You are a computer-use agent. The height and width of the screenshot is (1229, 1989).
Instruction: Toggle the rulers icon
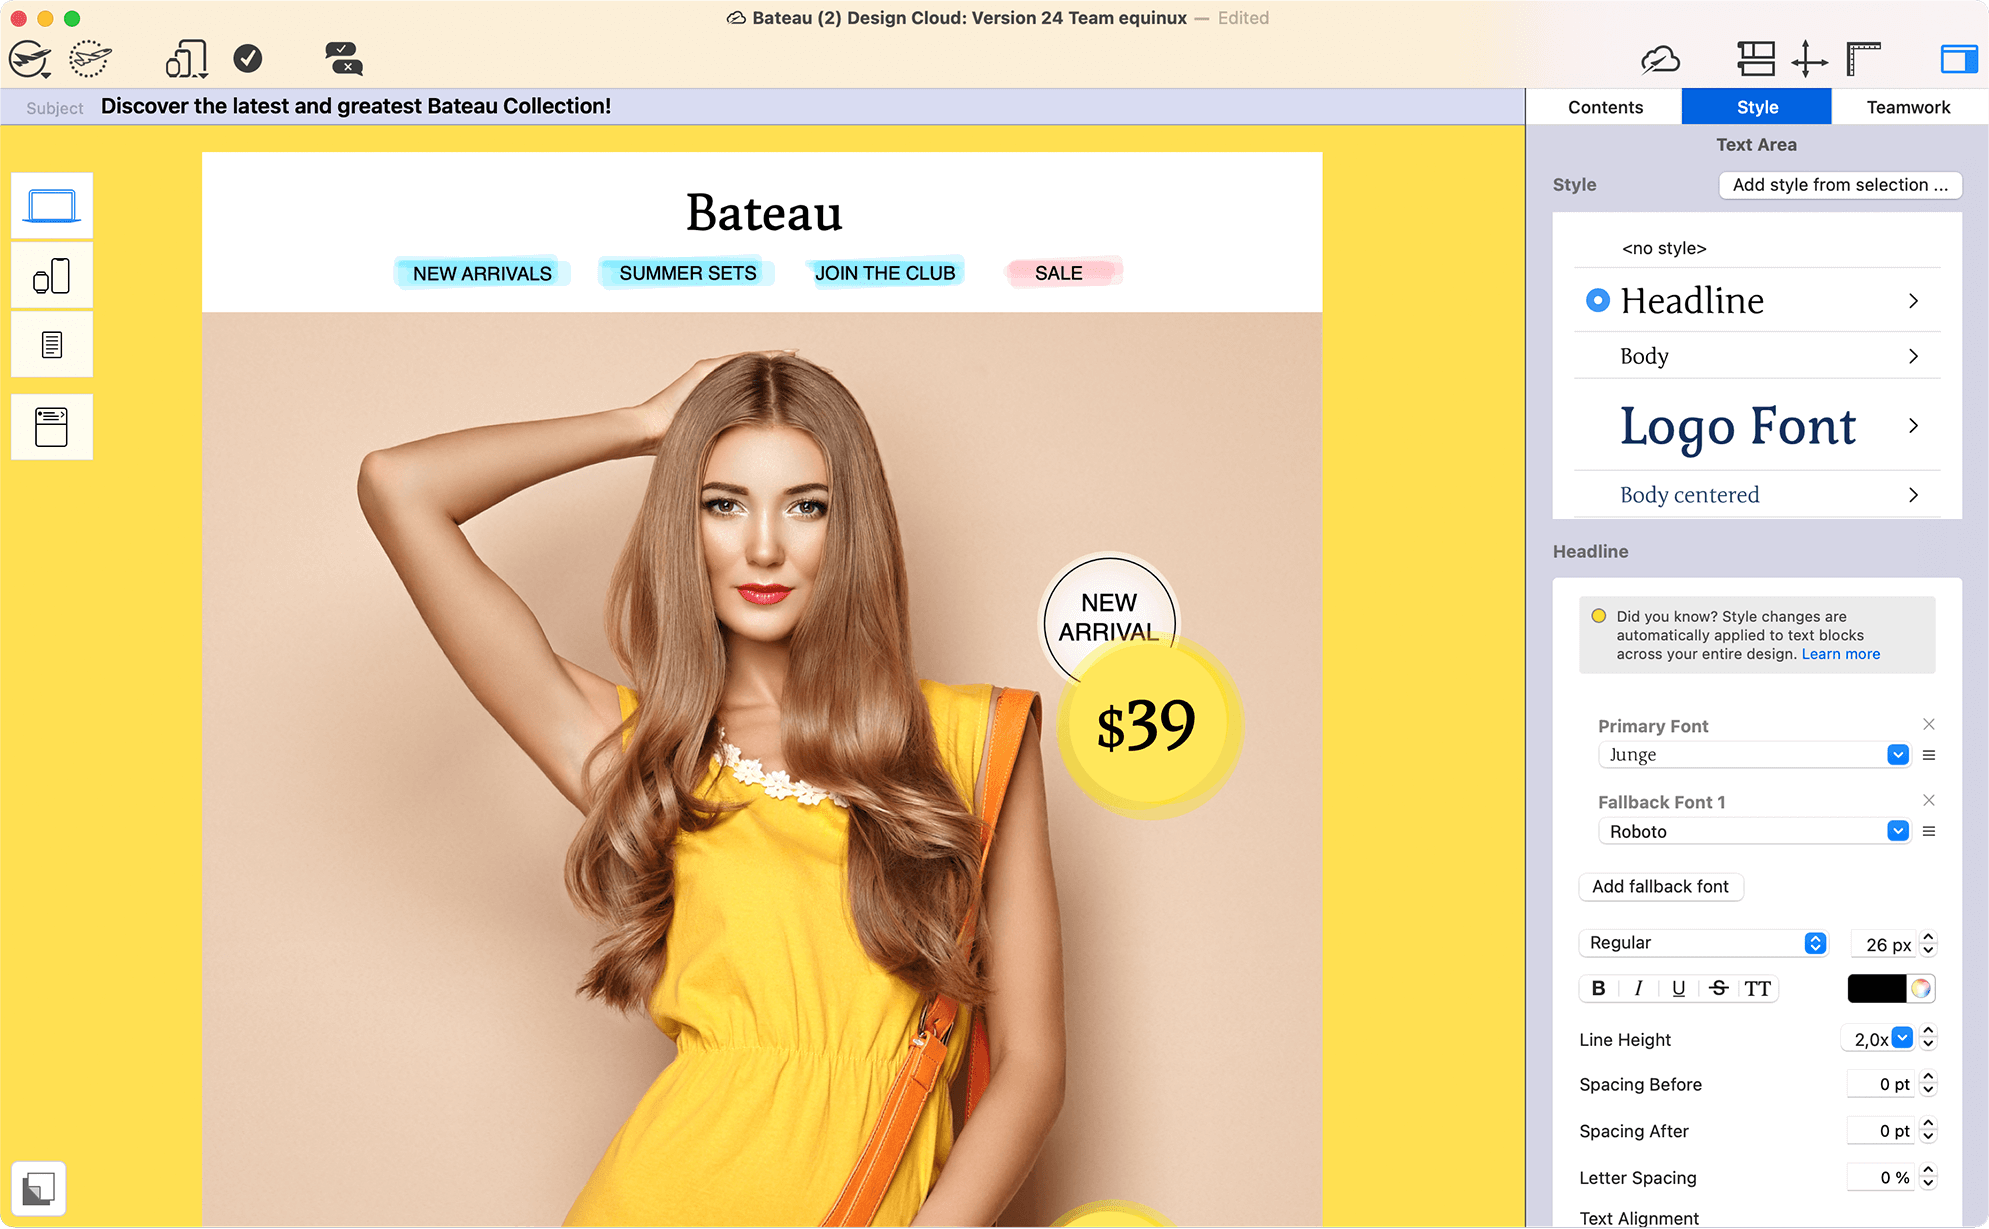tap(1864, 59)
